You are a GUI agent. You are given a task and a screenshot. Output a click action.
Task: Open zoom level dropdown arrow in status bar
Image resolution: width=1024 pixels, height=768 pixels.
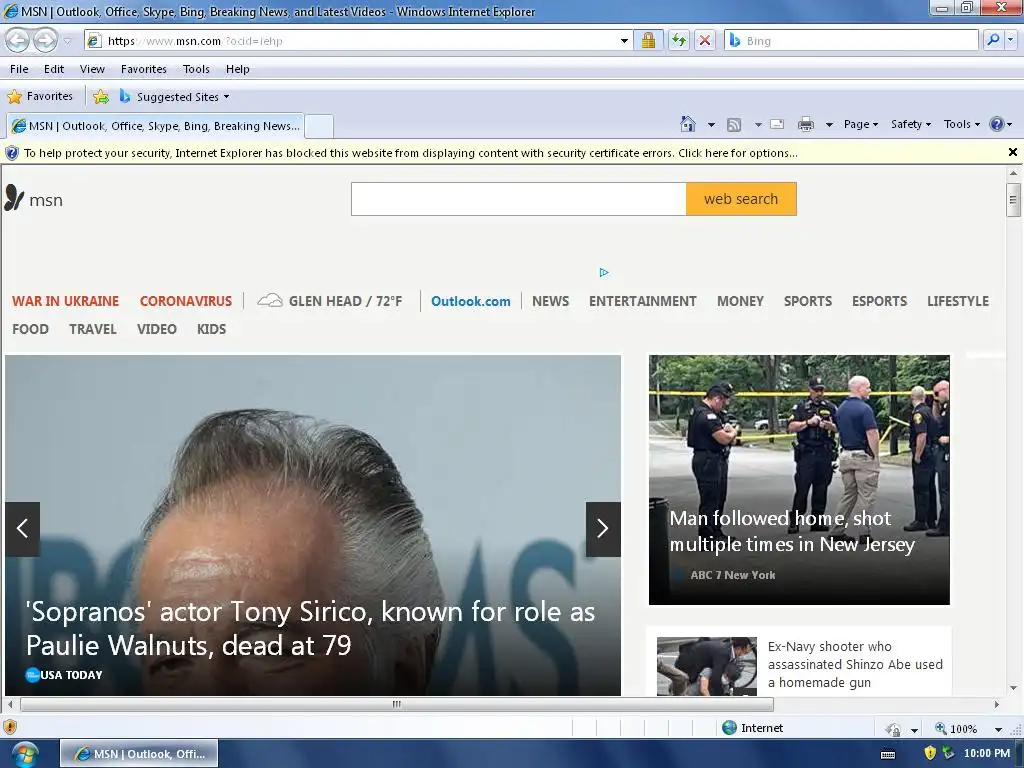(x=998, y=729)
